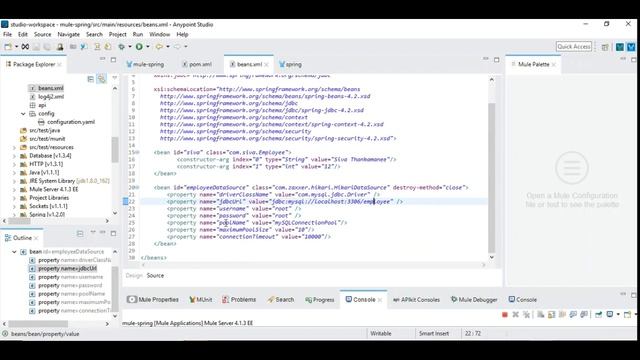640x360 pixels.
Task: Select configuration.yaml file
Action: click(66, 122)
